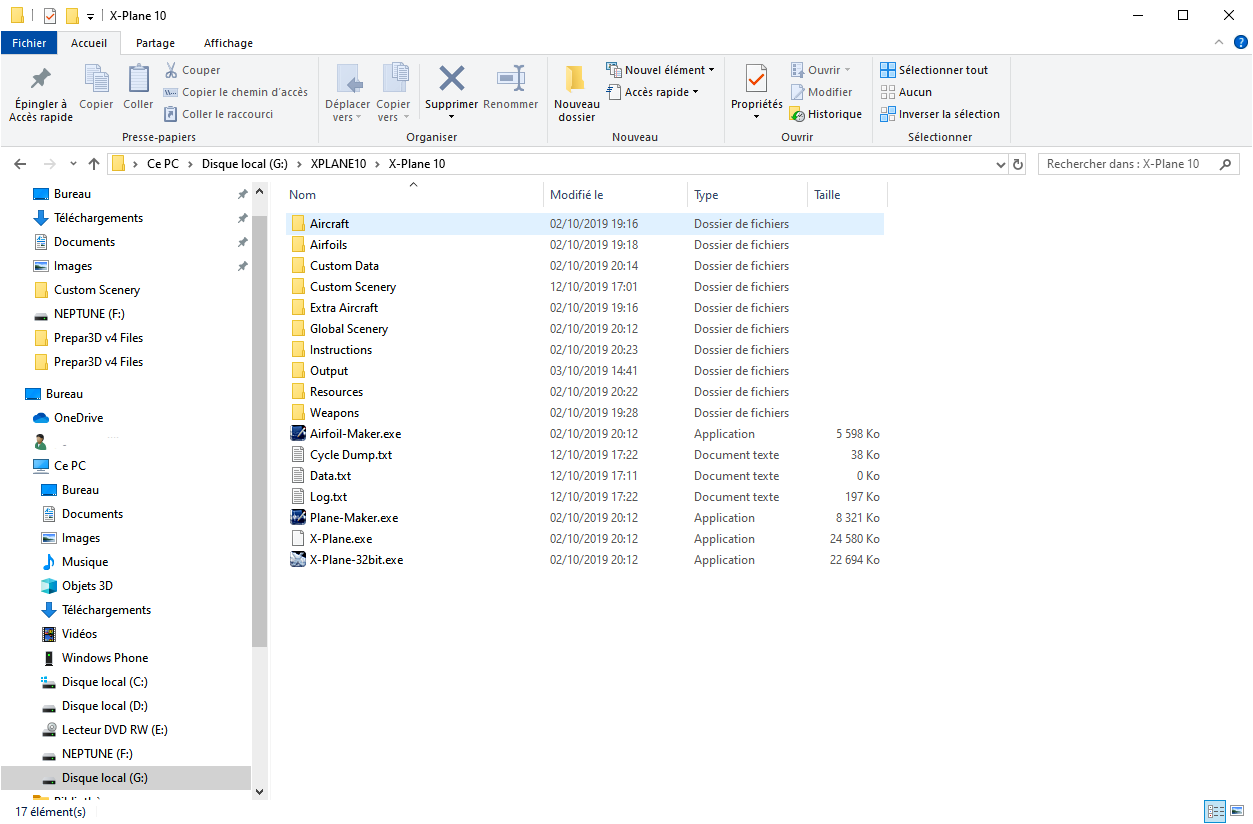Switch to the Accueil tab
The image size is (1253, 824).
[89, 43]
